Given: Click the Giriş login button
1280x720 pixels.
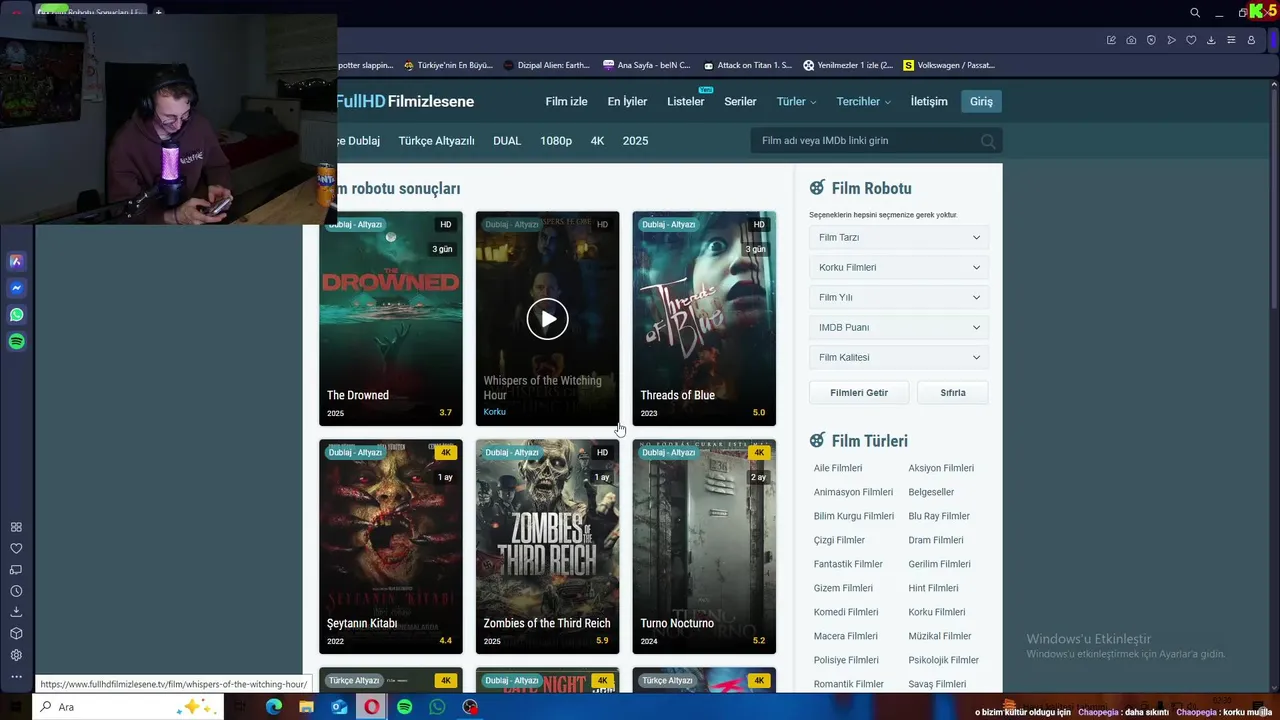Looking at the screenshot, I should [x=981, y=102].
